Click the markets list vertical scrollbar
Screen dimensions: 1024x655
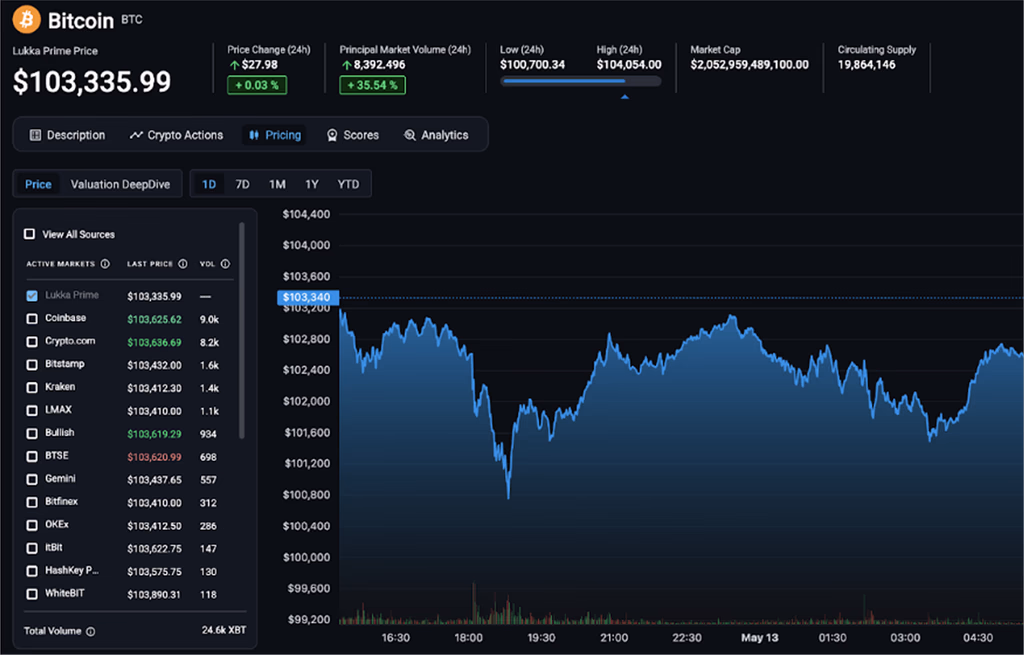point(242,330)
